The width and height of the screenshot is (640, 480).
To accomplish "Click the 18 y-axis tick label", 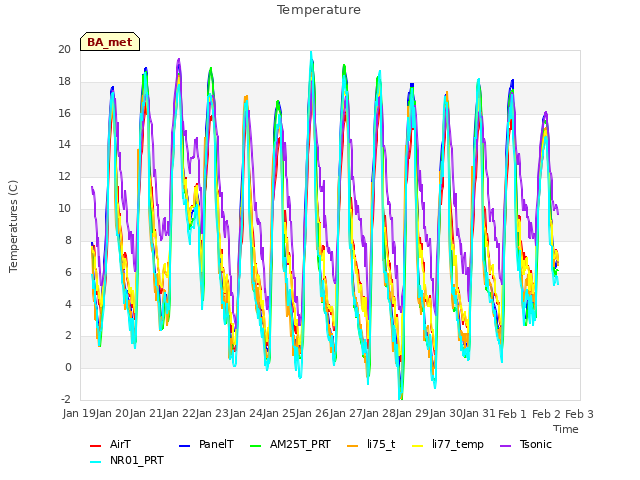I will coord(64,81).
